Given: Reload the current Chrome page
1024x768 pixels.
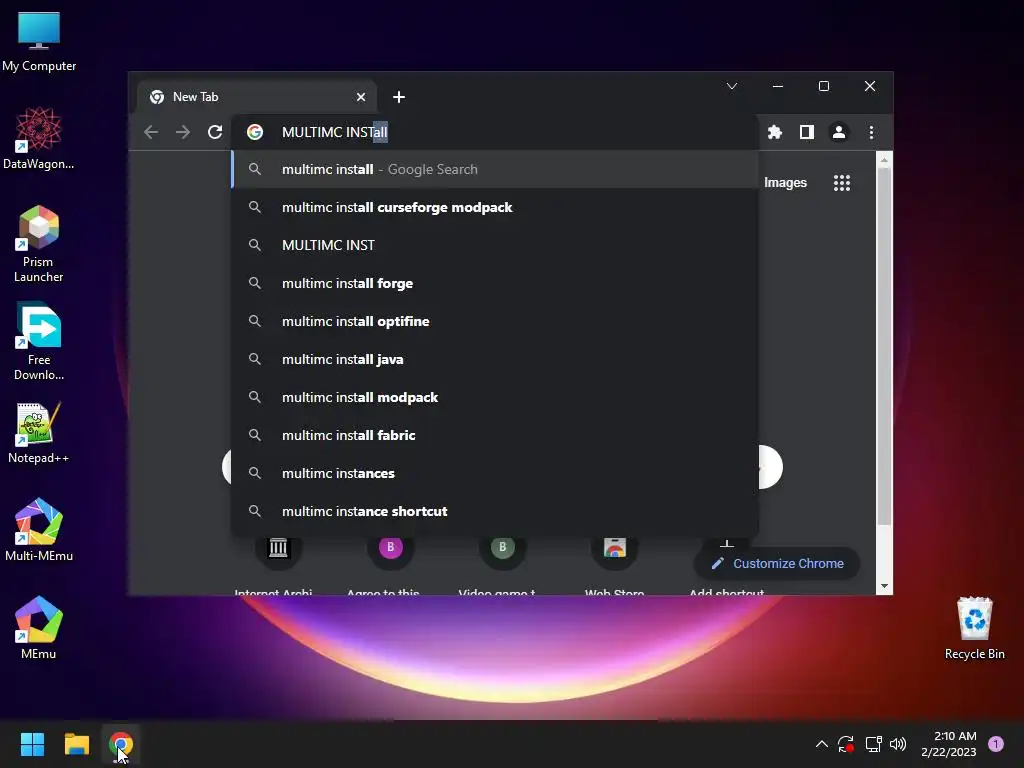Looking at the screenshot, I should point(215,133).
